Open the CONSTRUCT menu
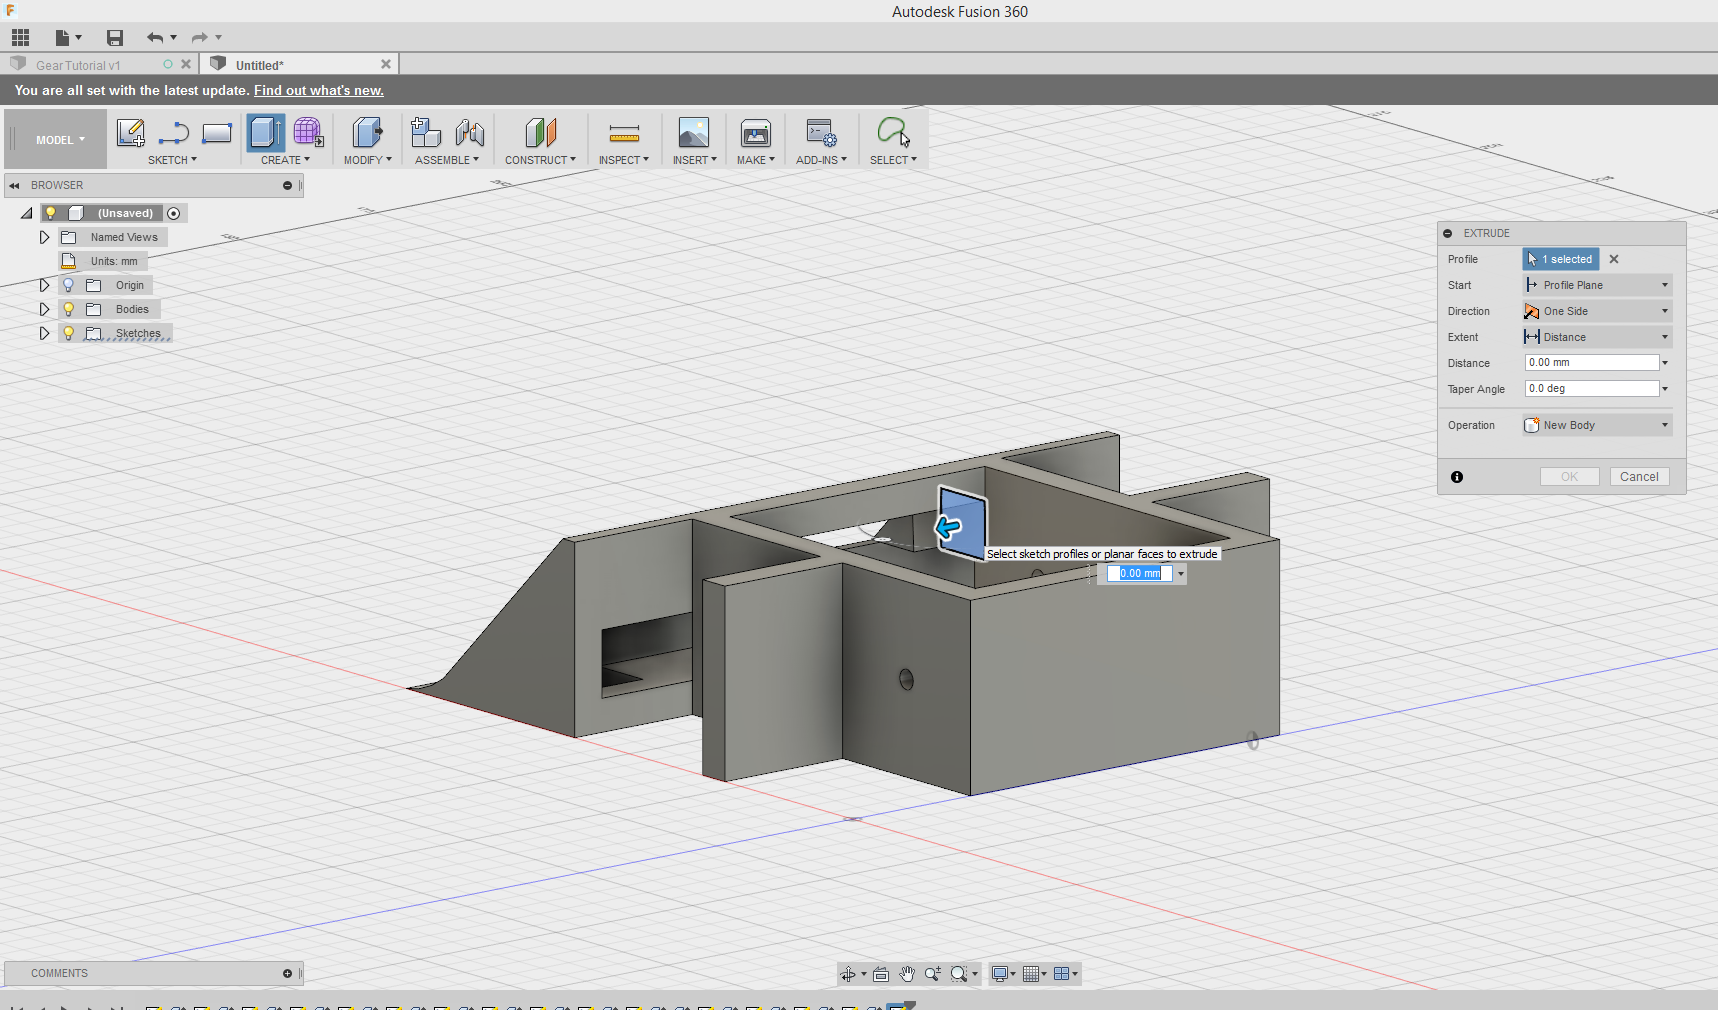 [540, 160]
